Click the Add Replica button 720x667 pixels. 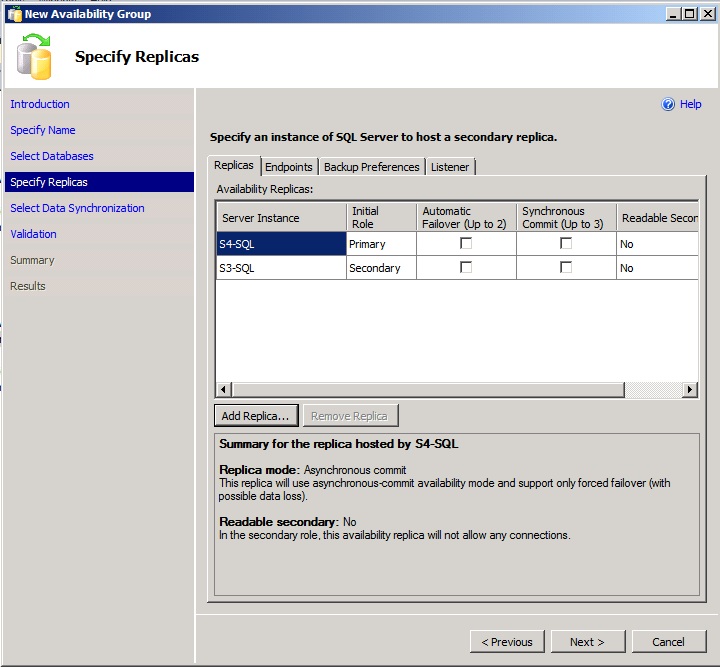coord(255,416)
